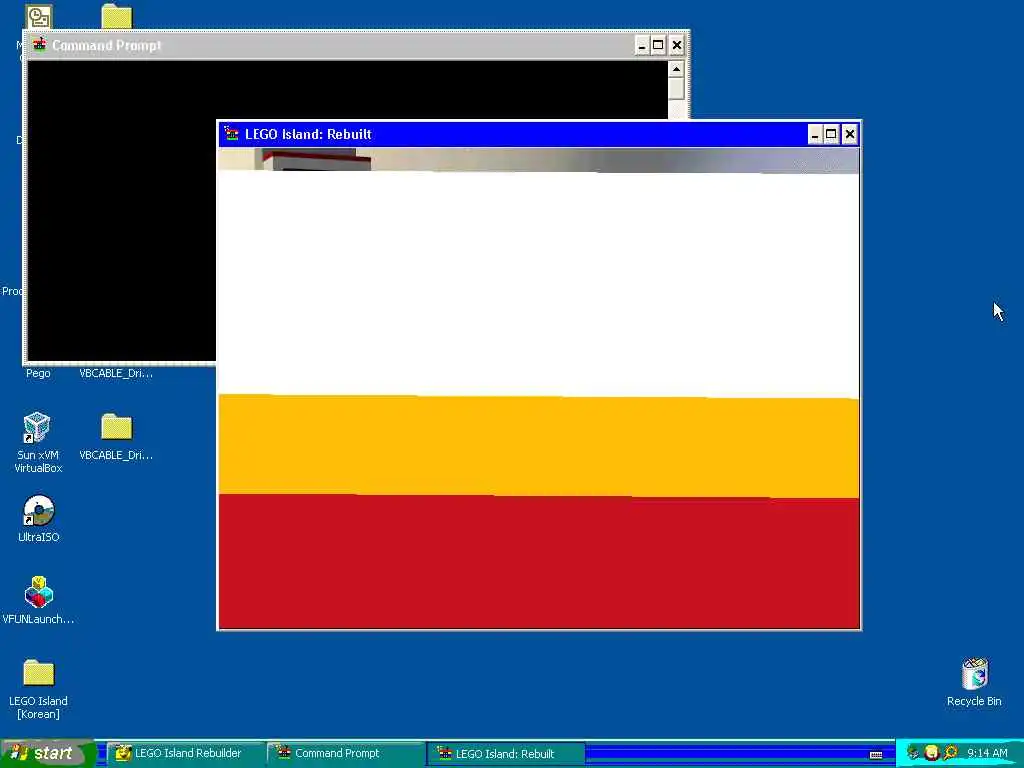Viewport: 1024px width, 768px height.
Task: Open the LEGO Island [Korean] folder
Action: click(x=38, y=688)
